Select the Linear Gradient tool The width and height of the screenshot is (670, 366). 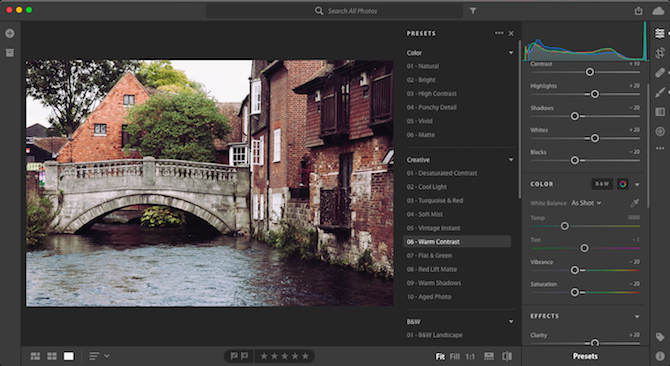pyautogui.click(x=660, y=112)
